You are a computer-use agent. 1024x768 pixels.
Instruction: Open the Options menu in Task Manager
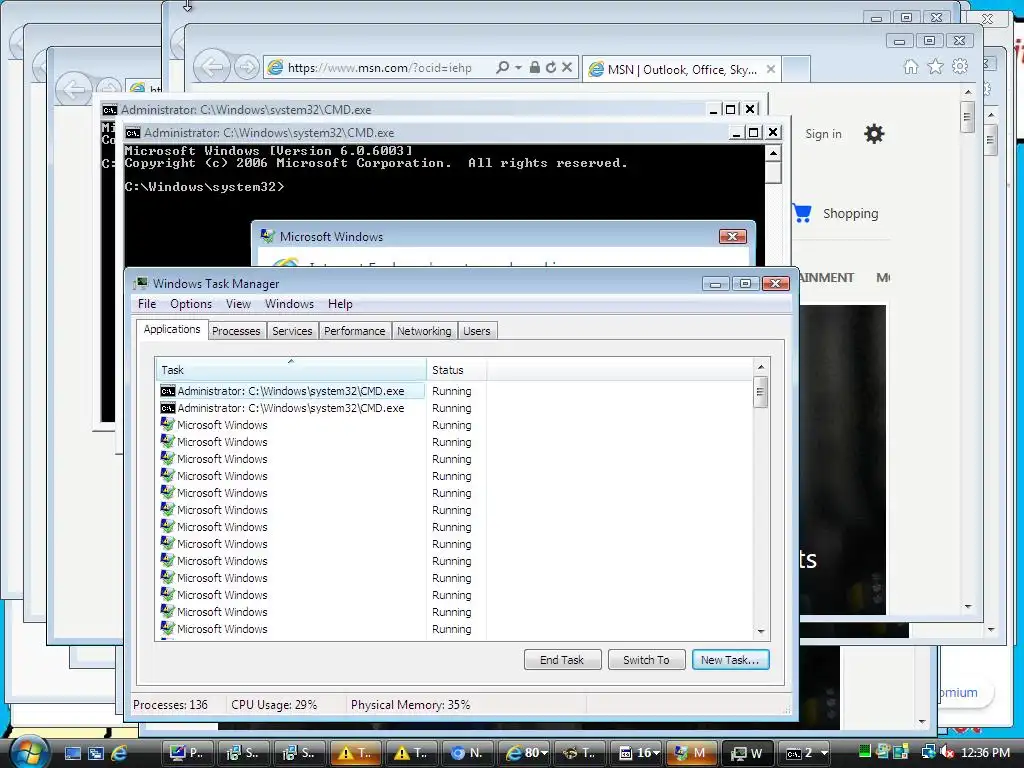pyautogui.click(x=191, y=304)
